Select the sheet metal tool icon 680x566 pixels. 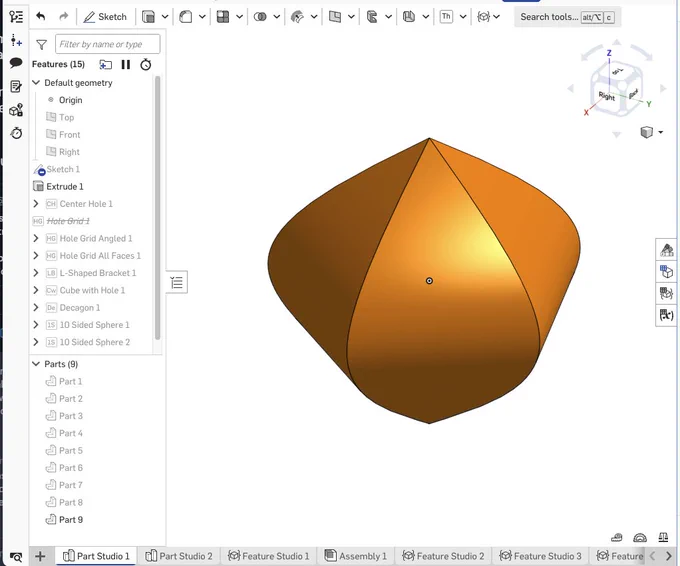tap(372, 17)
